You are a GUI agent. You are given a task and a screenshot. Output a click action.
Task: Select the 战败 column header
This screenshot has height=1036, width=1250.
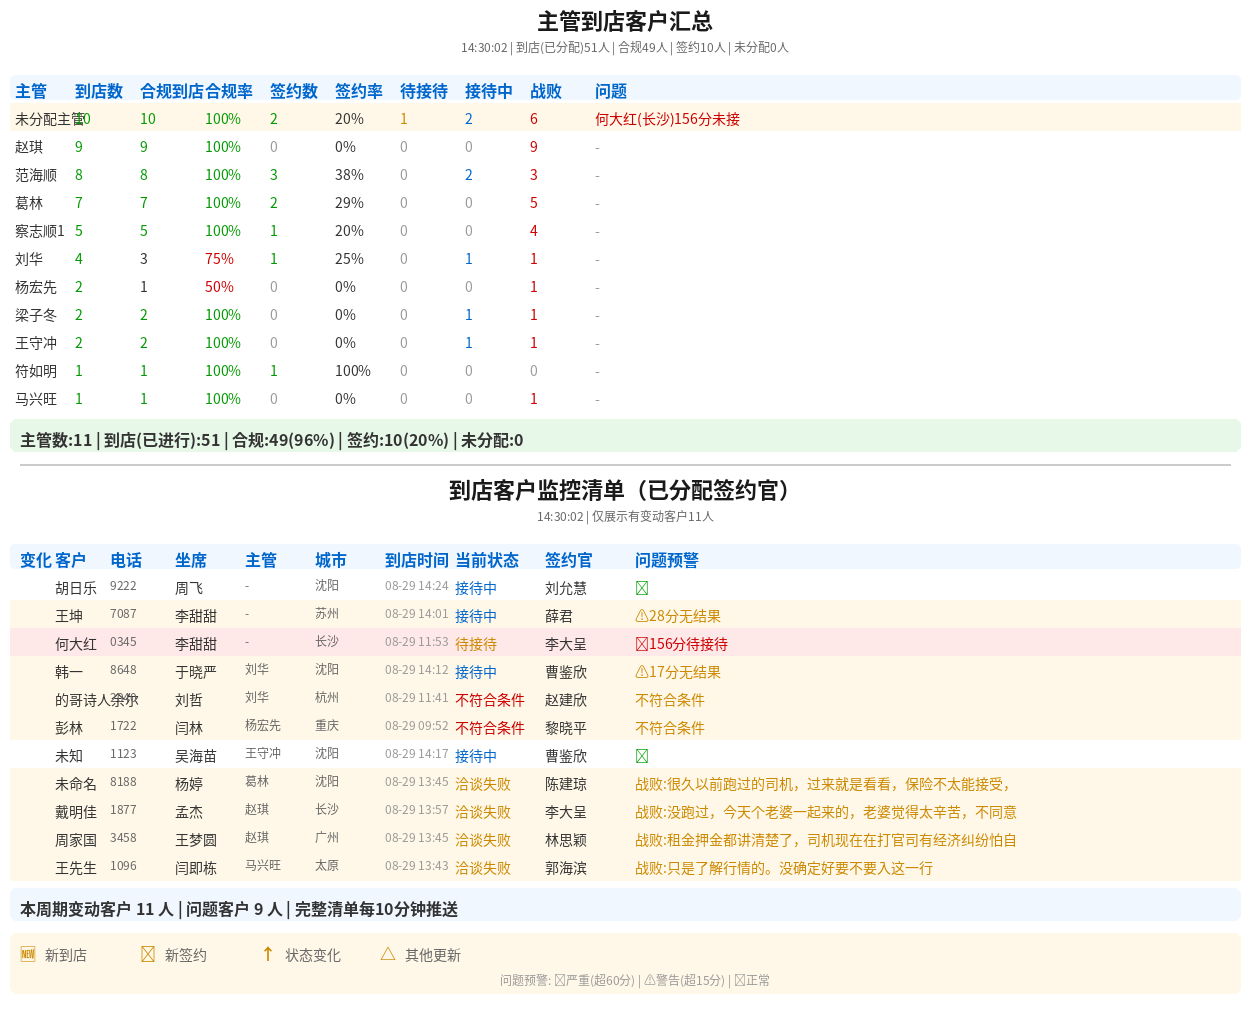pos(546,91)
